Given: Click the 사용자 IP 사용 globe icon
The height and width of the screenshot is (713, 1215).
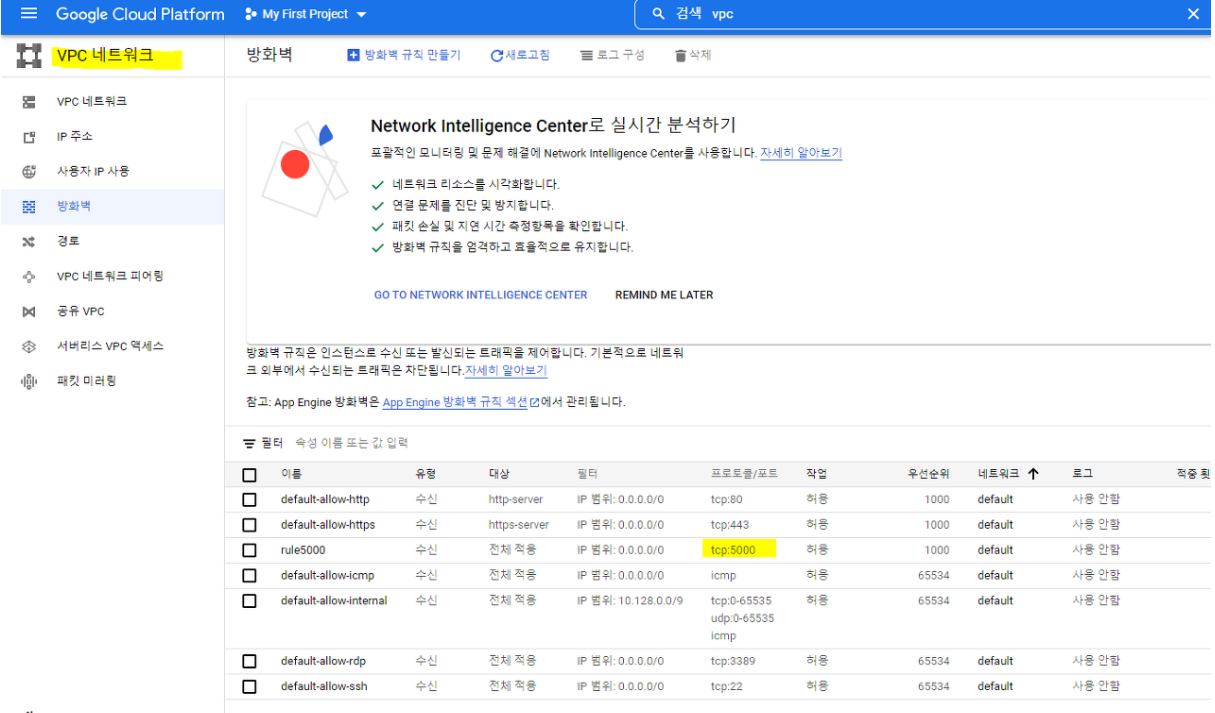Looking at the screenshot, I should point(29,172).
